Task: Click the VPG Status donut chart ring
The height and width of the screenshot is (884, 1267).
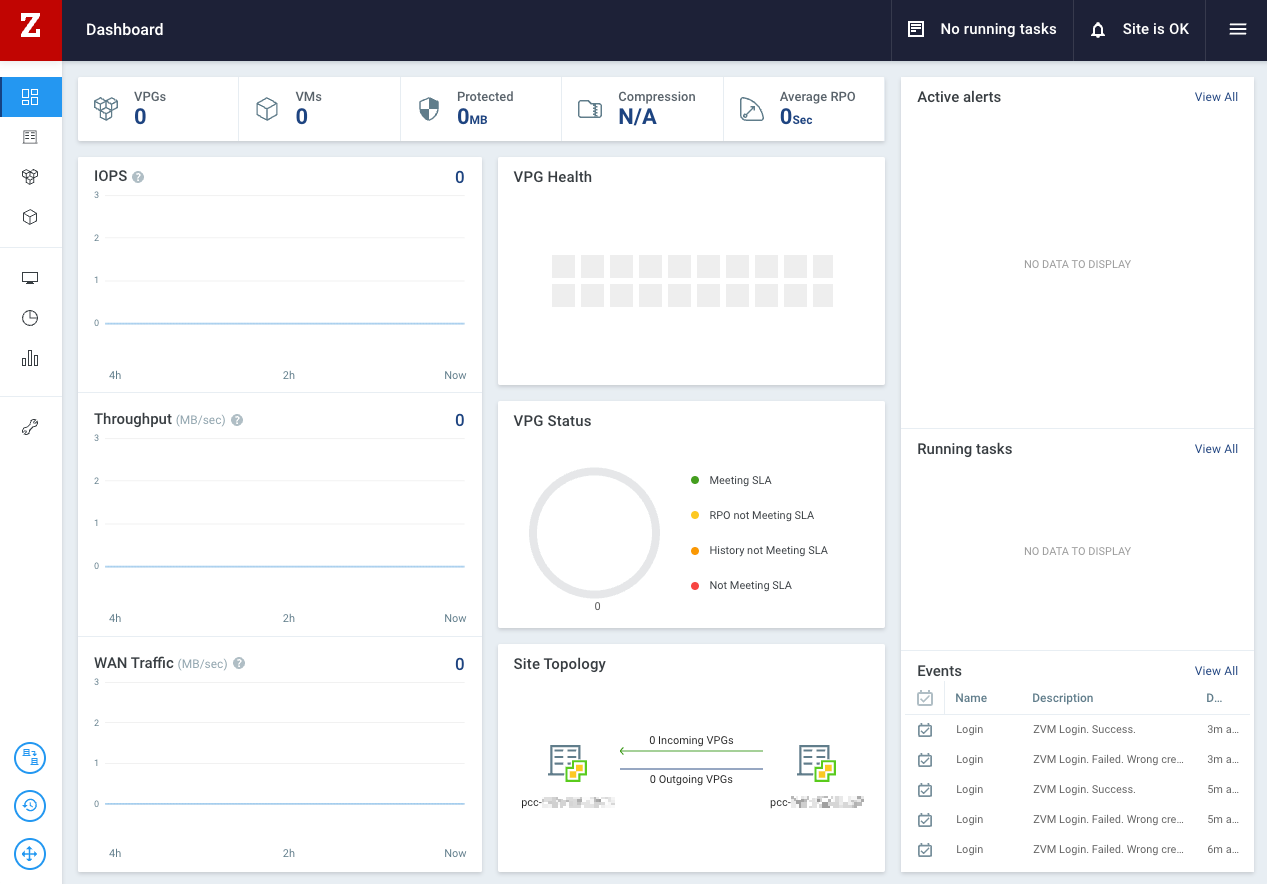Action: coord(594,533)
